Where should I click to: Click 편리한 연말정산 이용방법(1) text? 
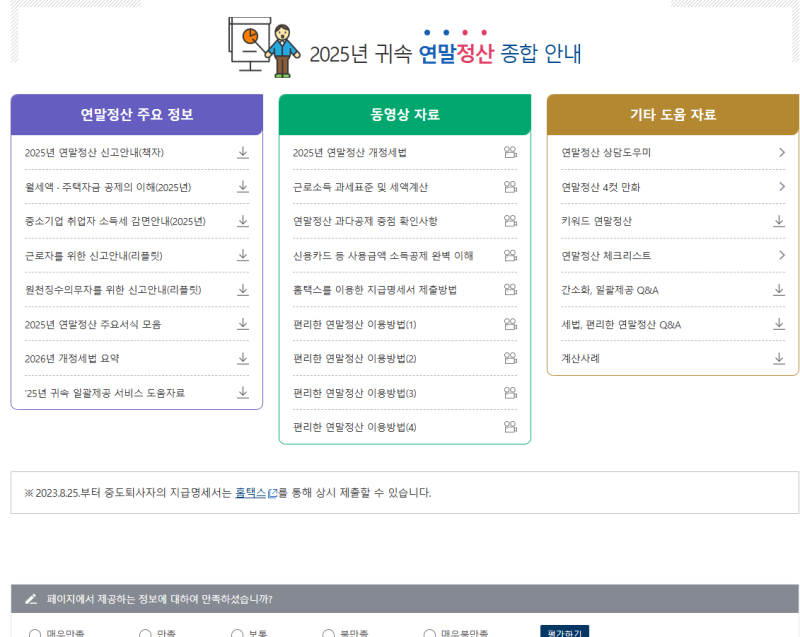pyautogui.click(x=355, y=324)
